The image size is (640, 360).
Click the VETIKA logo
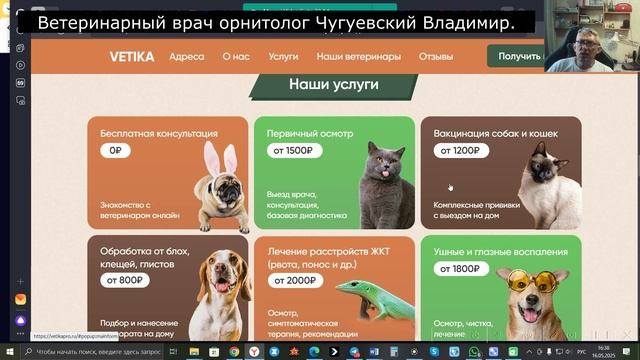tap(132, 57)
